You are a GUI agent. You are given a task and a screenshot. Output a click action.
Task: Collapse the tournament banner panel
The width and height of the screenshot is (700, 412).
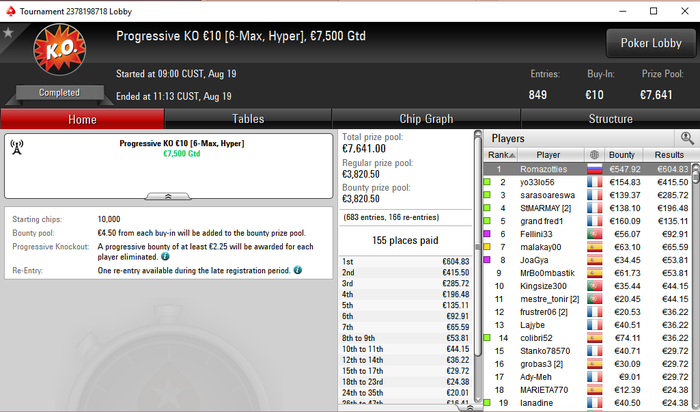[x=168, y=196]
